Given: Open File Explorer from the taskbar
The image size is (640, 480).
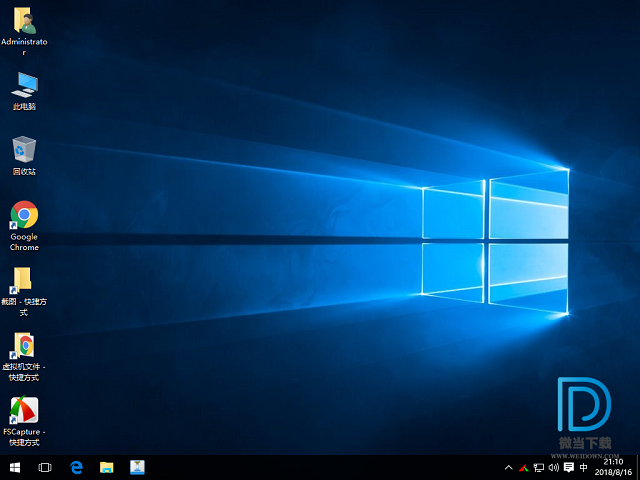Looking at the screenshot, I should tap(107, 468).
